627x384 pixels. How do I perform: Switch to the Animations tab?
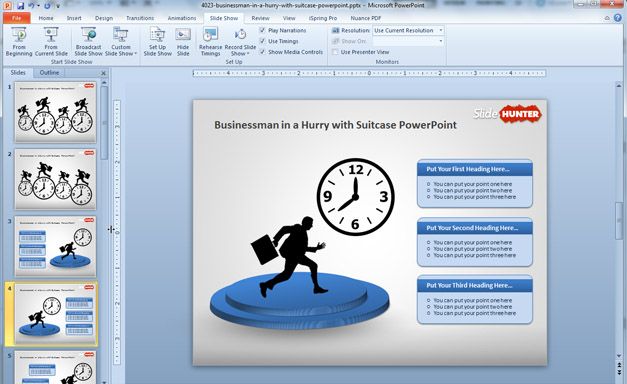(x=182, y=18)
